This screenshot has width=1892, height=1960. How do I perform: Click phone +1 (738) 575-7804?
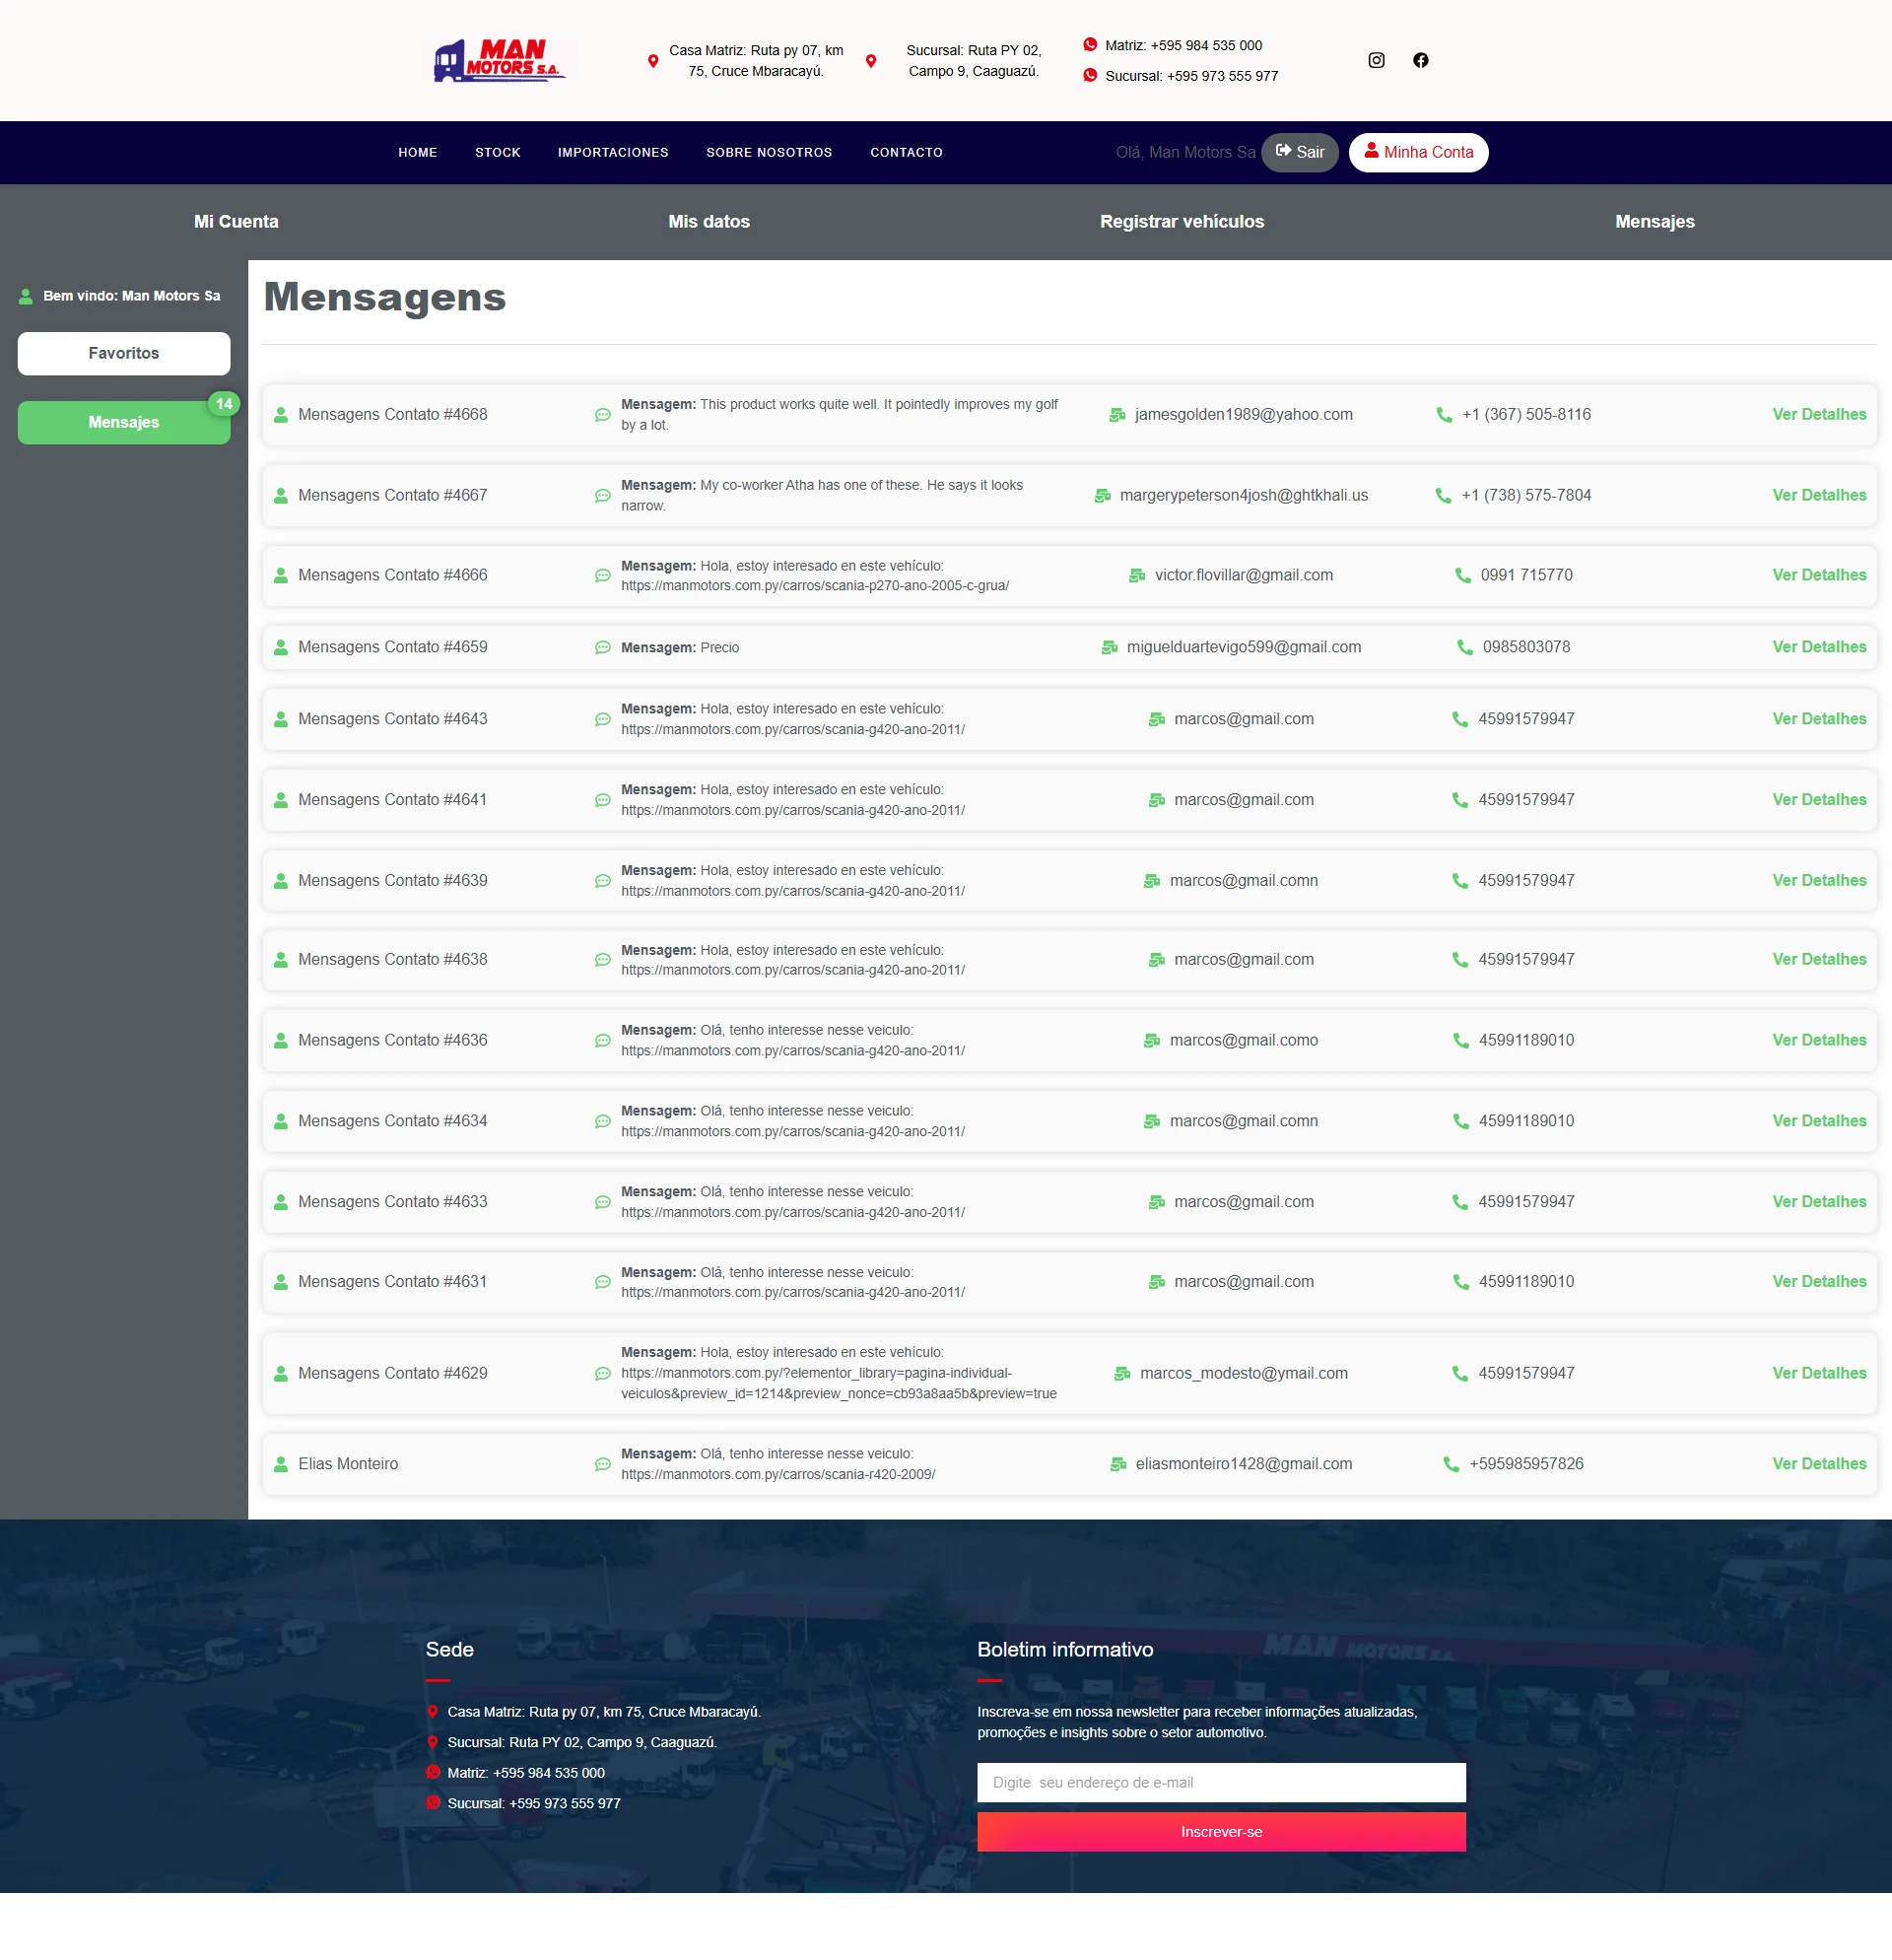pyautogui.click(x=1526, y=495)
